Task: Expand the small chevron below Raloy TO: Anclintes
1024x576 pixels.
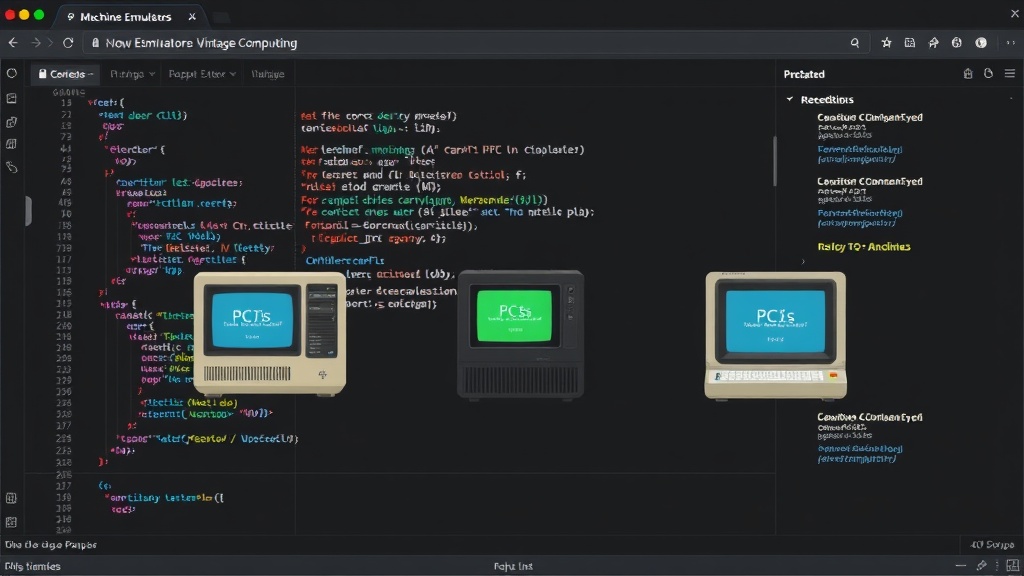Action: point(803,262)
